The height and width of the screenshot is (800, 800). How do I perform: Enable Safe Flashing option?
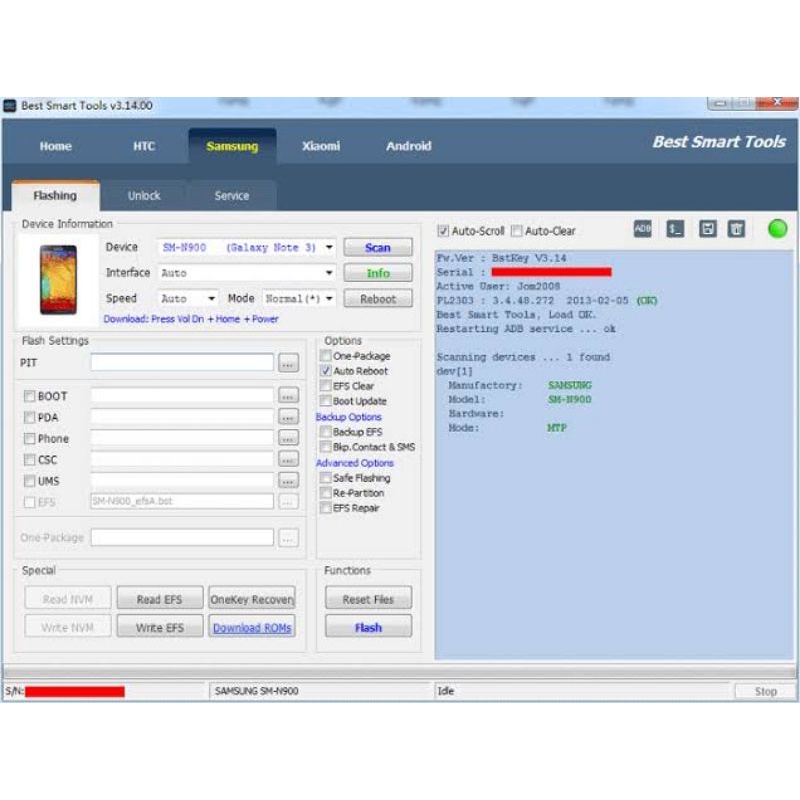(x=325, y=478)
